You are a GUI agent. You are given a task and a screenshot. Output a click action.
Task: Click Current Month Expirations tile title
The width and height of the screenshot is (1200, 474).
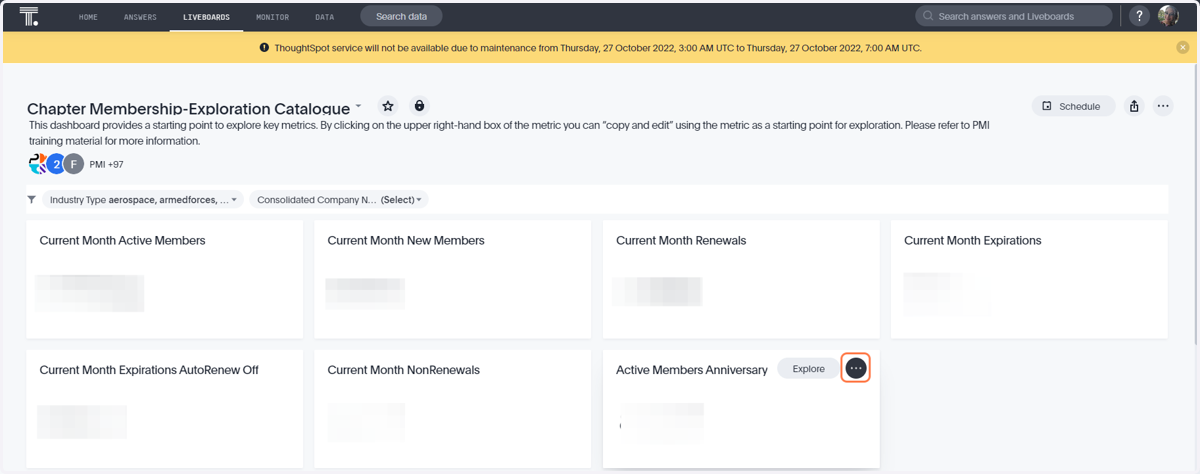coord(973,240)
